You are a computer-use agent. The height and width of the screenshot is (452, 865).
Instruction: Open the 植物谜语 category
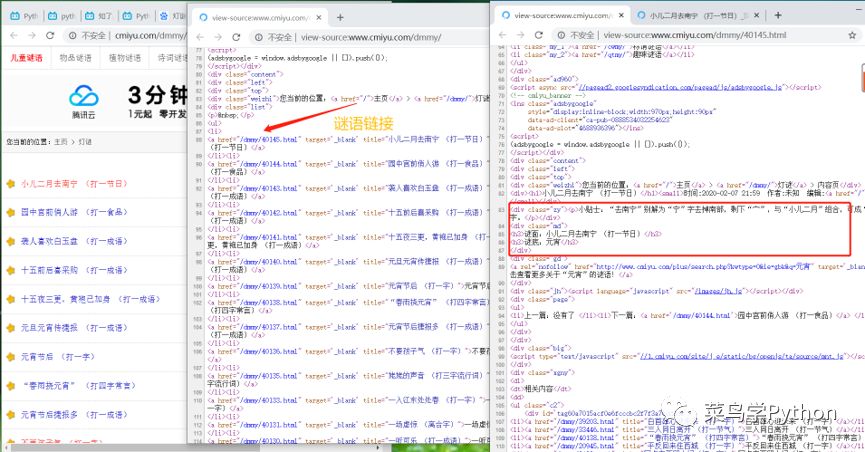(x=125, y=58)
